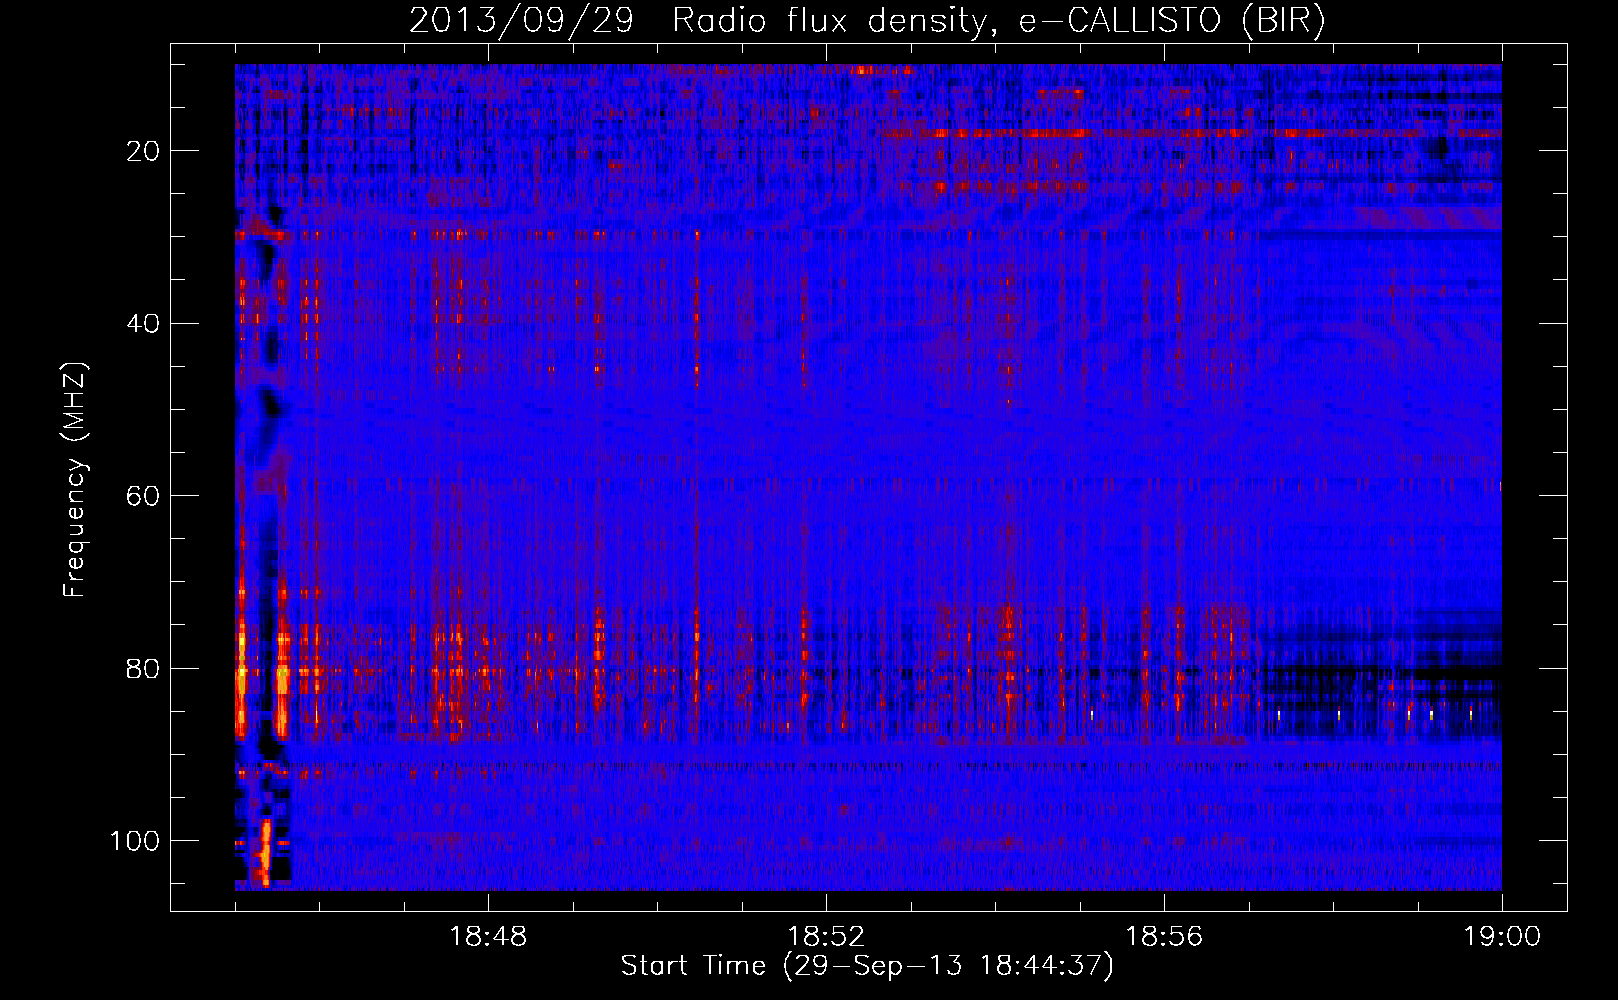Click the '40' frequency tick label
The height and width of the screenshot is (1000, 1618).
[144, 323]
